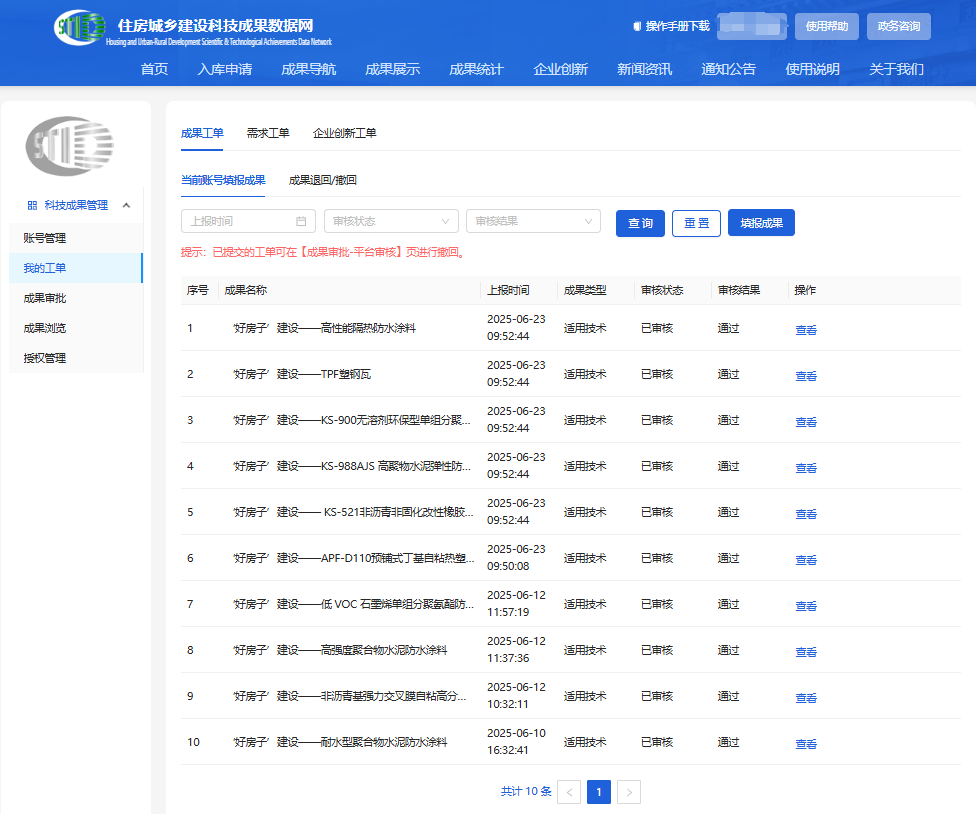976x814 pixels.
Task: Click the grid icon beside 科技成果管理
Action: point(32,205)
